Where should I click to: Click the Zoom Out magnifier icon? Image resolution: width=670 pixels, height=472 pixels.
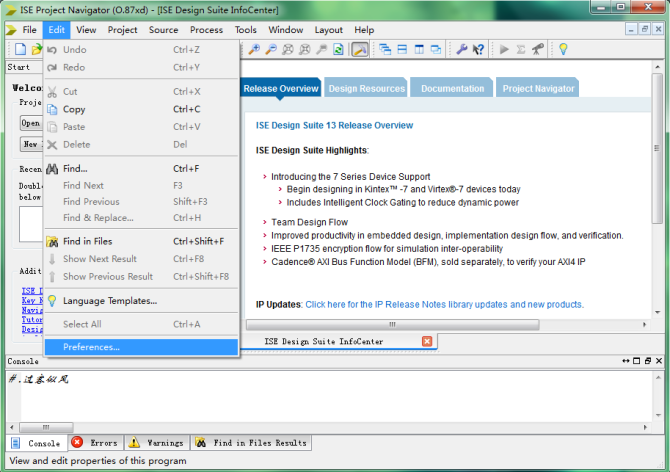(271, 49)
